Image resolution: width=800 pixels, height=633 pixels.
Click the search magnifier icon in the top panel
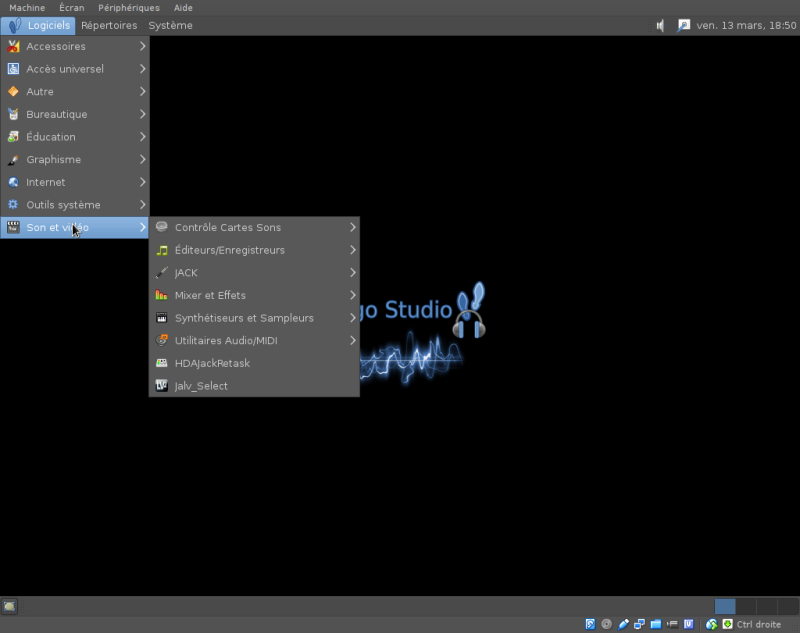pyautogui.click(x=684, y=26)
